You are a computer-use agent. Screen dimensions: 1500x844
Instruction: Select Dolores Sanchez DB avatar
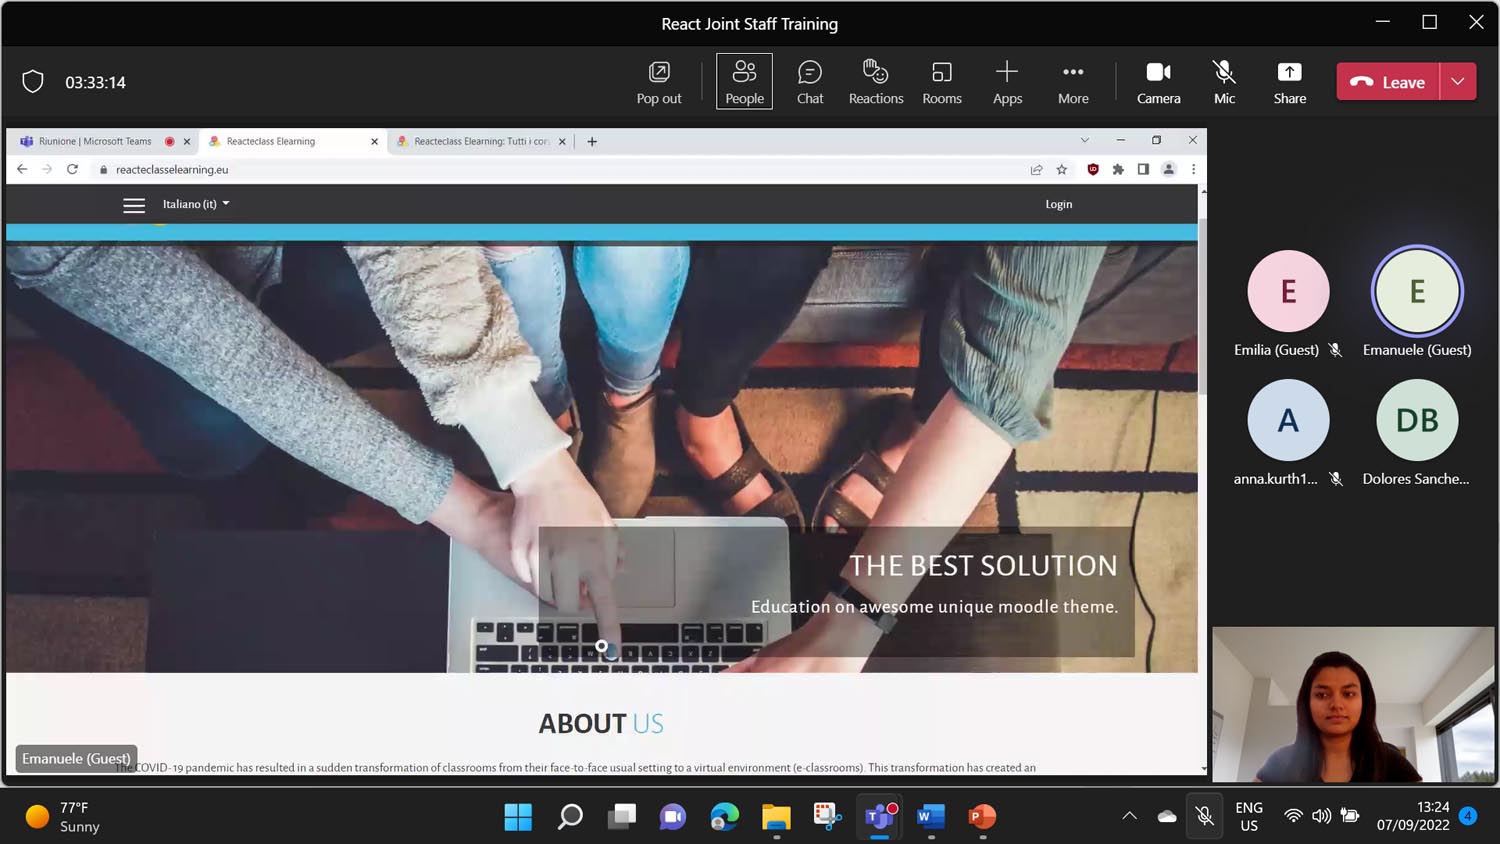click(x=1417, y=420)
